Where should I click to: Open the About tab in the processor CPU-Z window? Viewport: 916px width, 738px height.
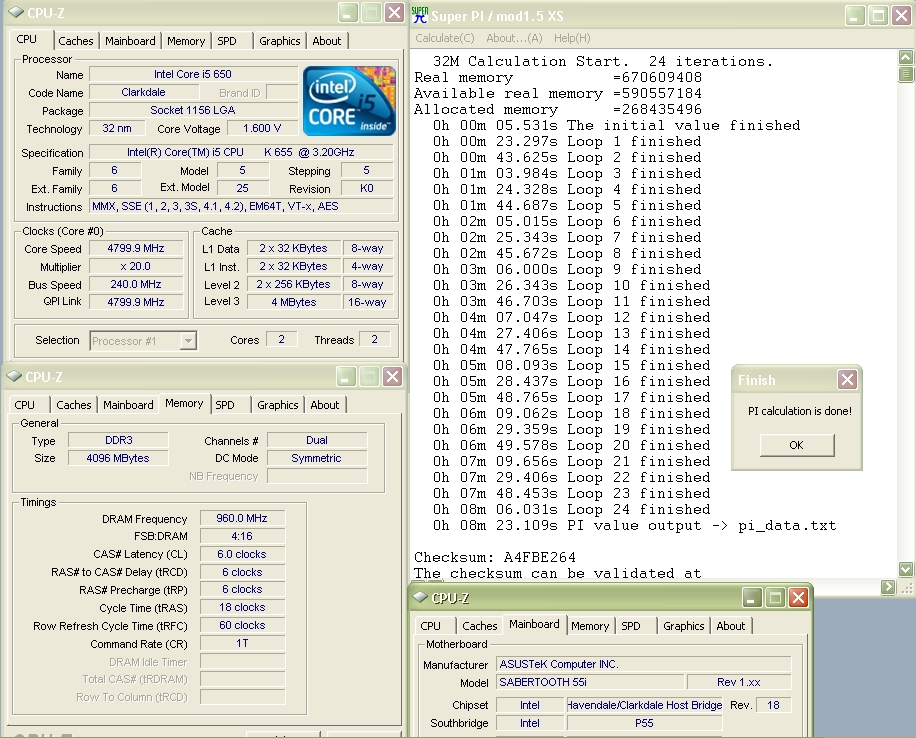(327, 41)
